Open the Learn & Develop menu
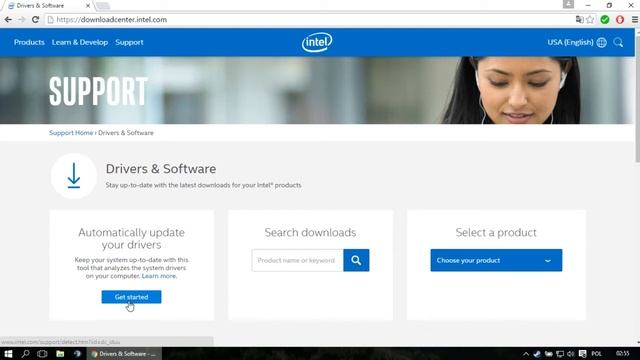This screenshot has width=640, height=360. (80, 42)
